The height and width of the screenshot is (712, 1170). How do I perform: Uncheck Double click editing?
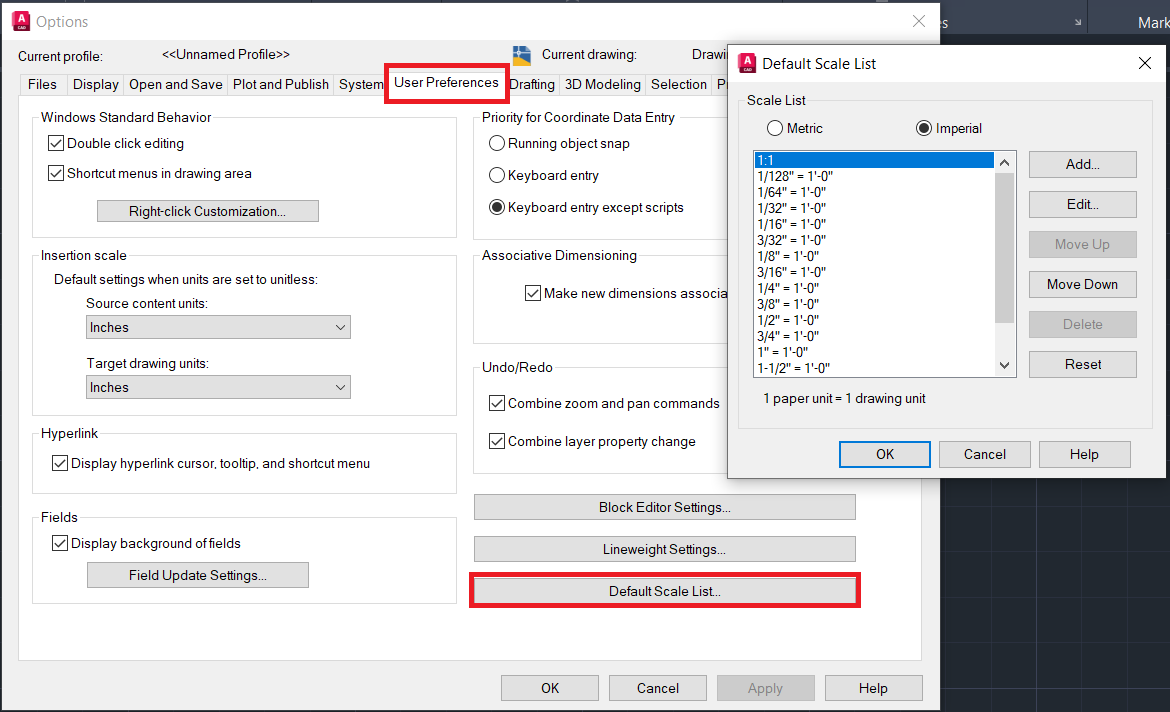point(57,144)
